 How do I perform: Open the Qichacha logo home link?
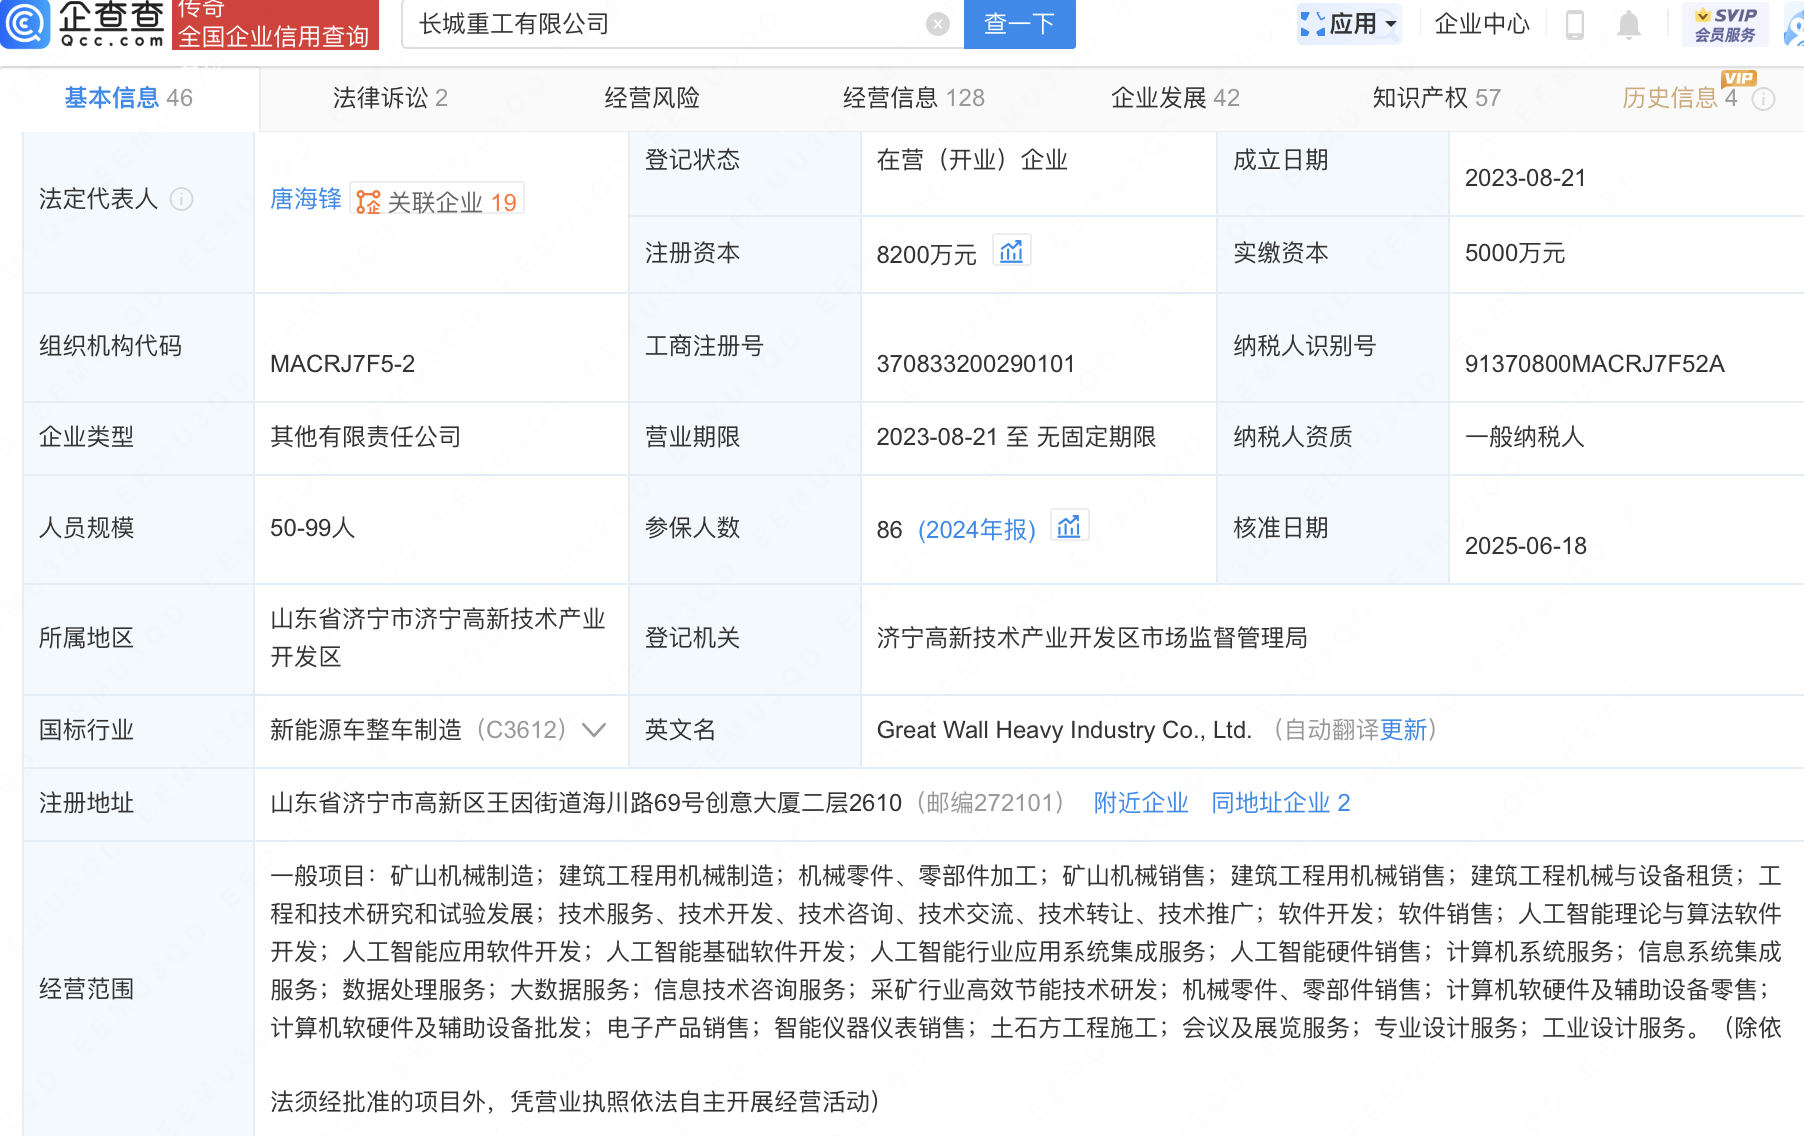[x=83, y=24]
